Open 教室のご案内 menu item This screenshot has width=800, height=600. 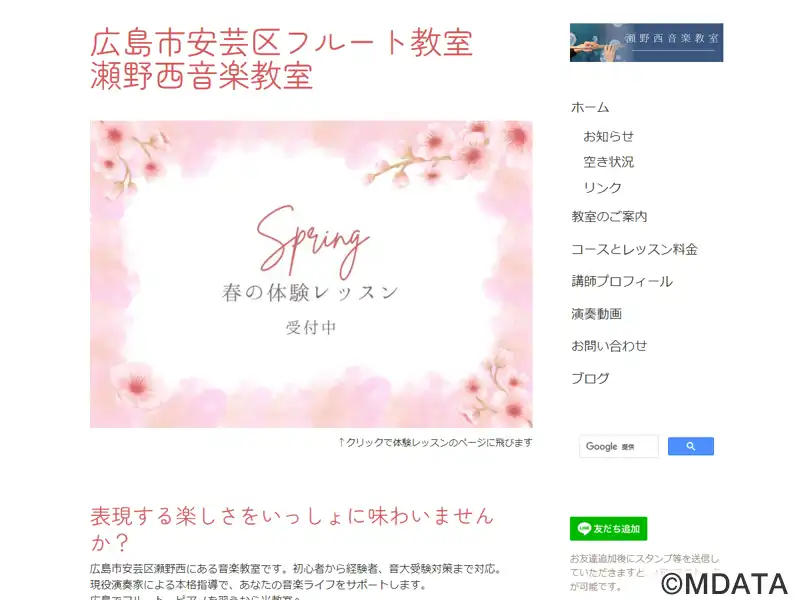coord(609,217)
